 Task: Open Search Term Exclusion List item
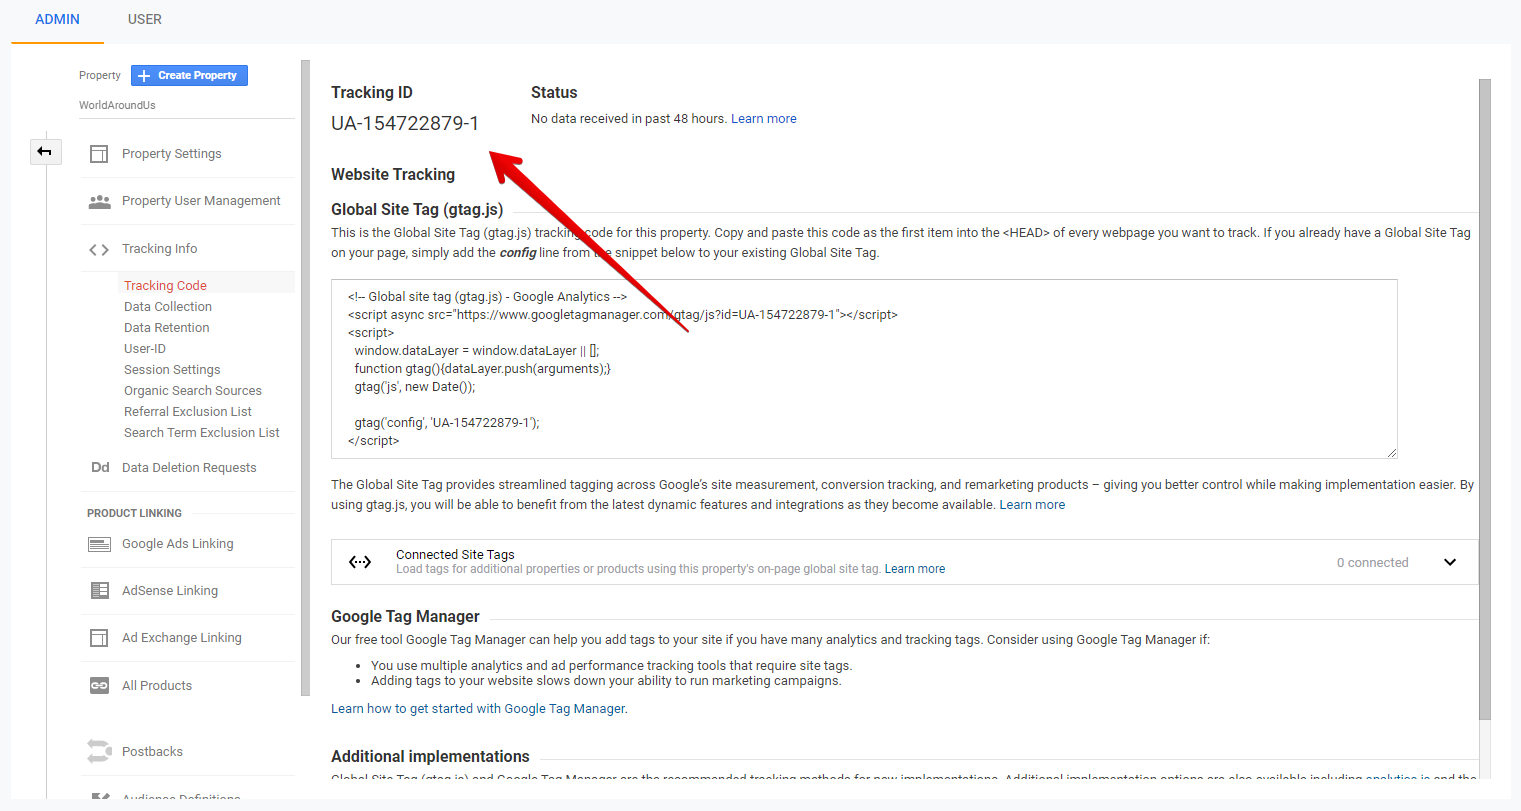click(x=202, y=433)
